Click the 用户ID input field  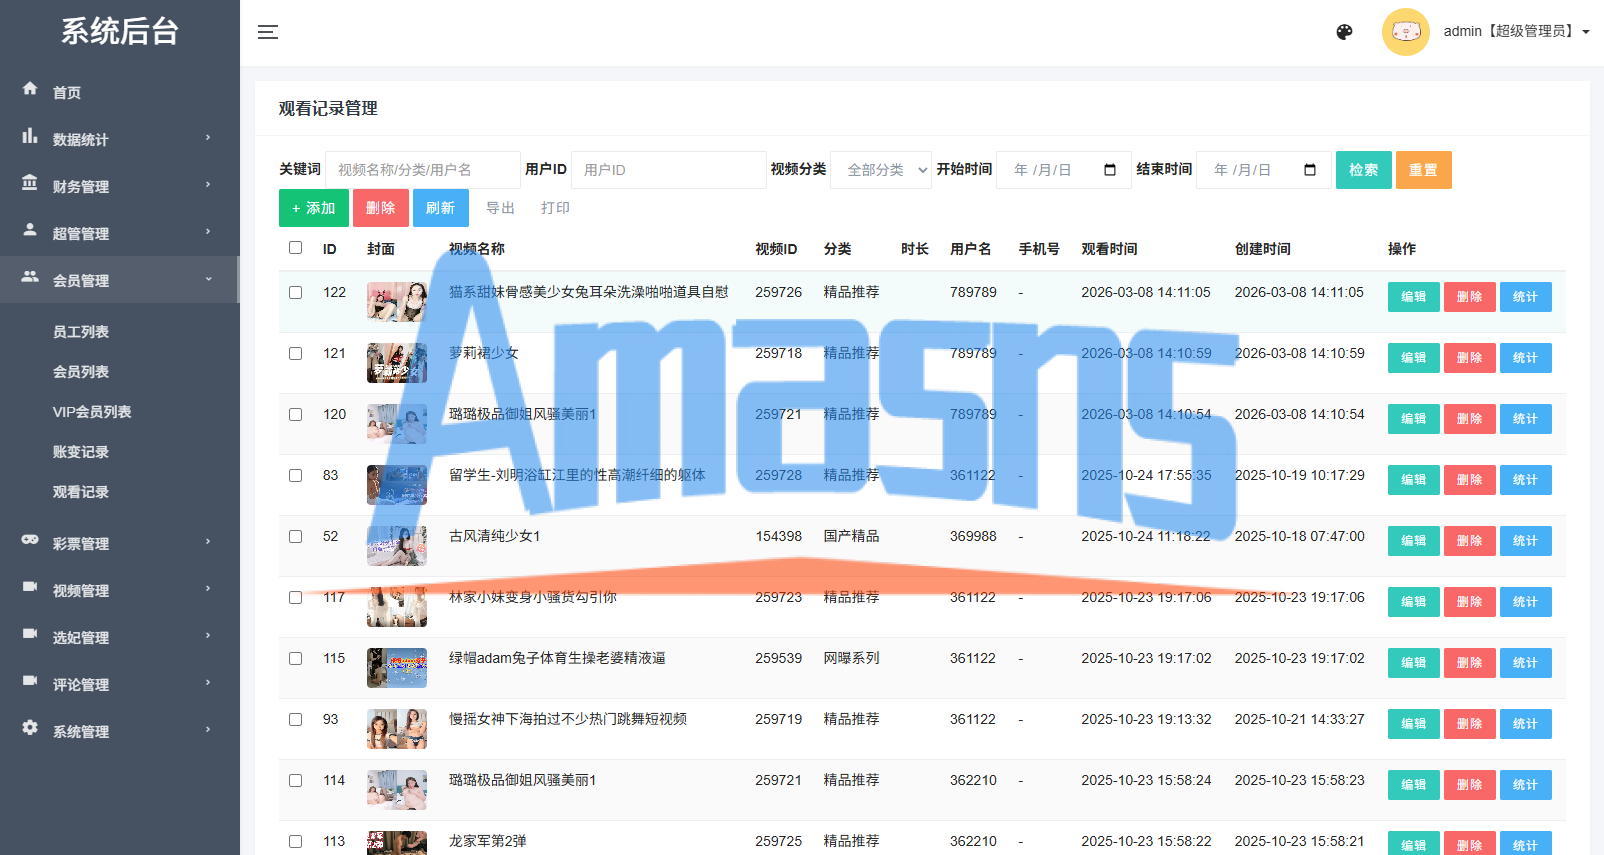pyautogui.click(x=669, y=170)
